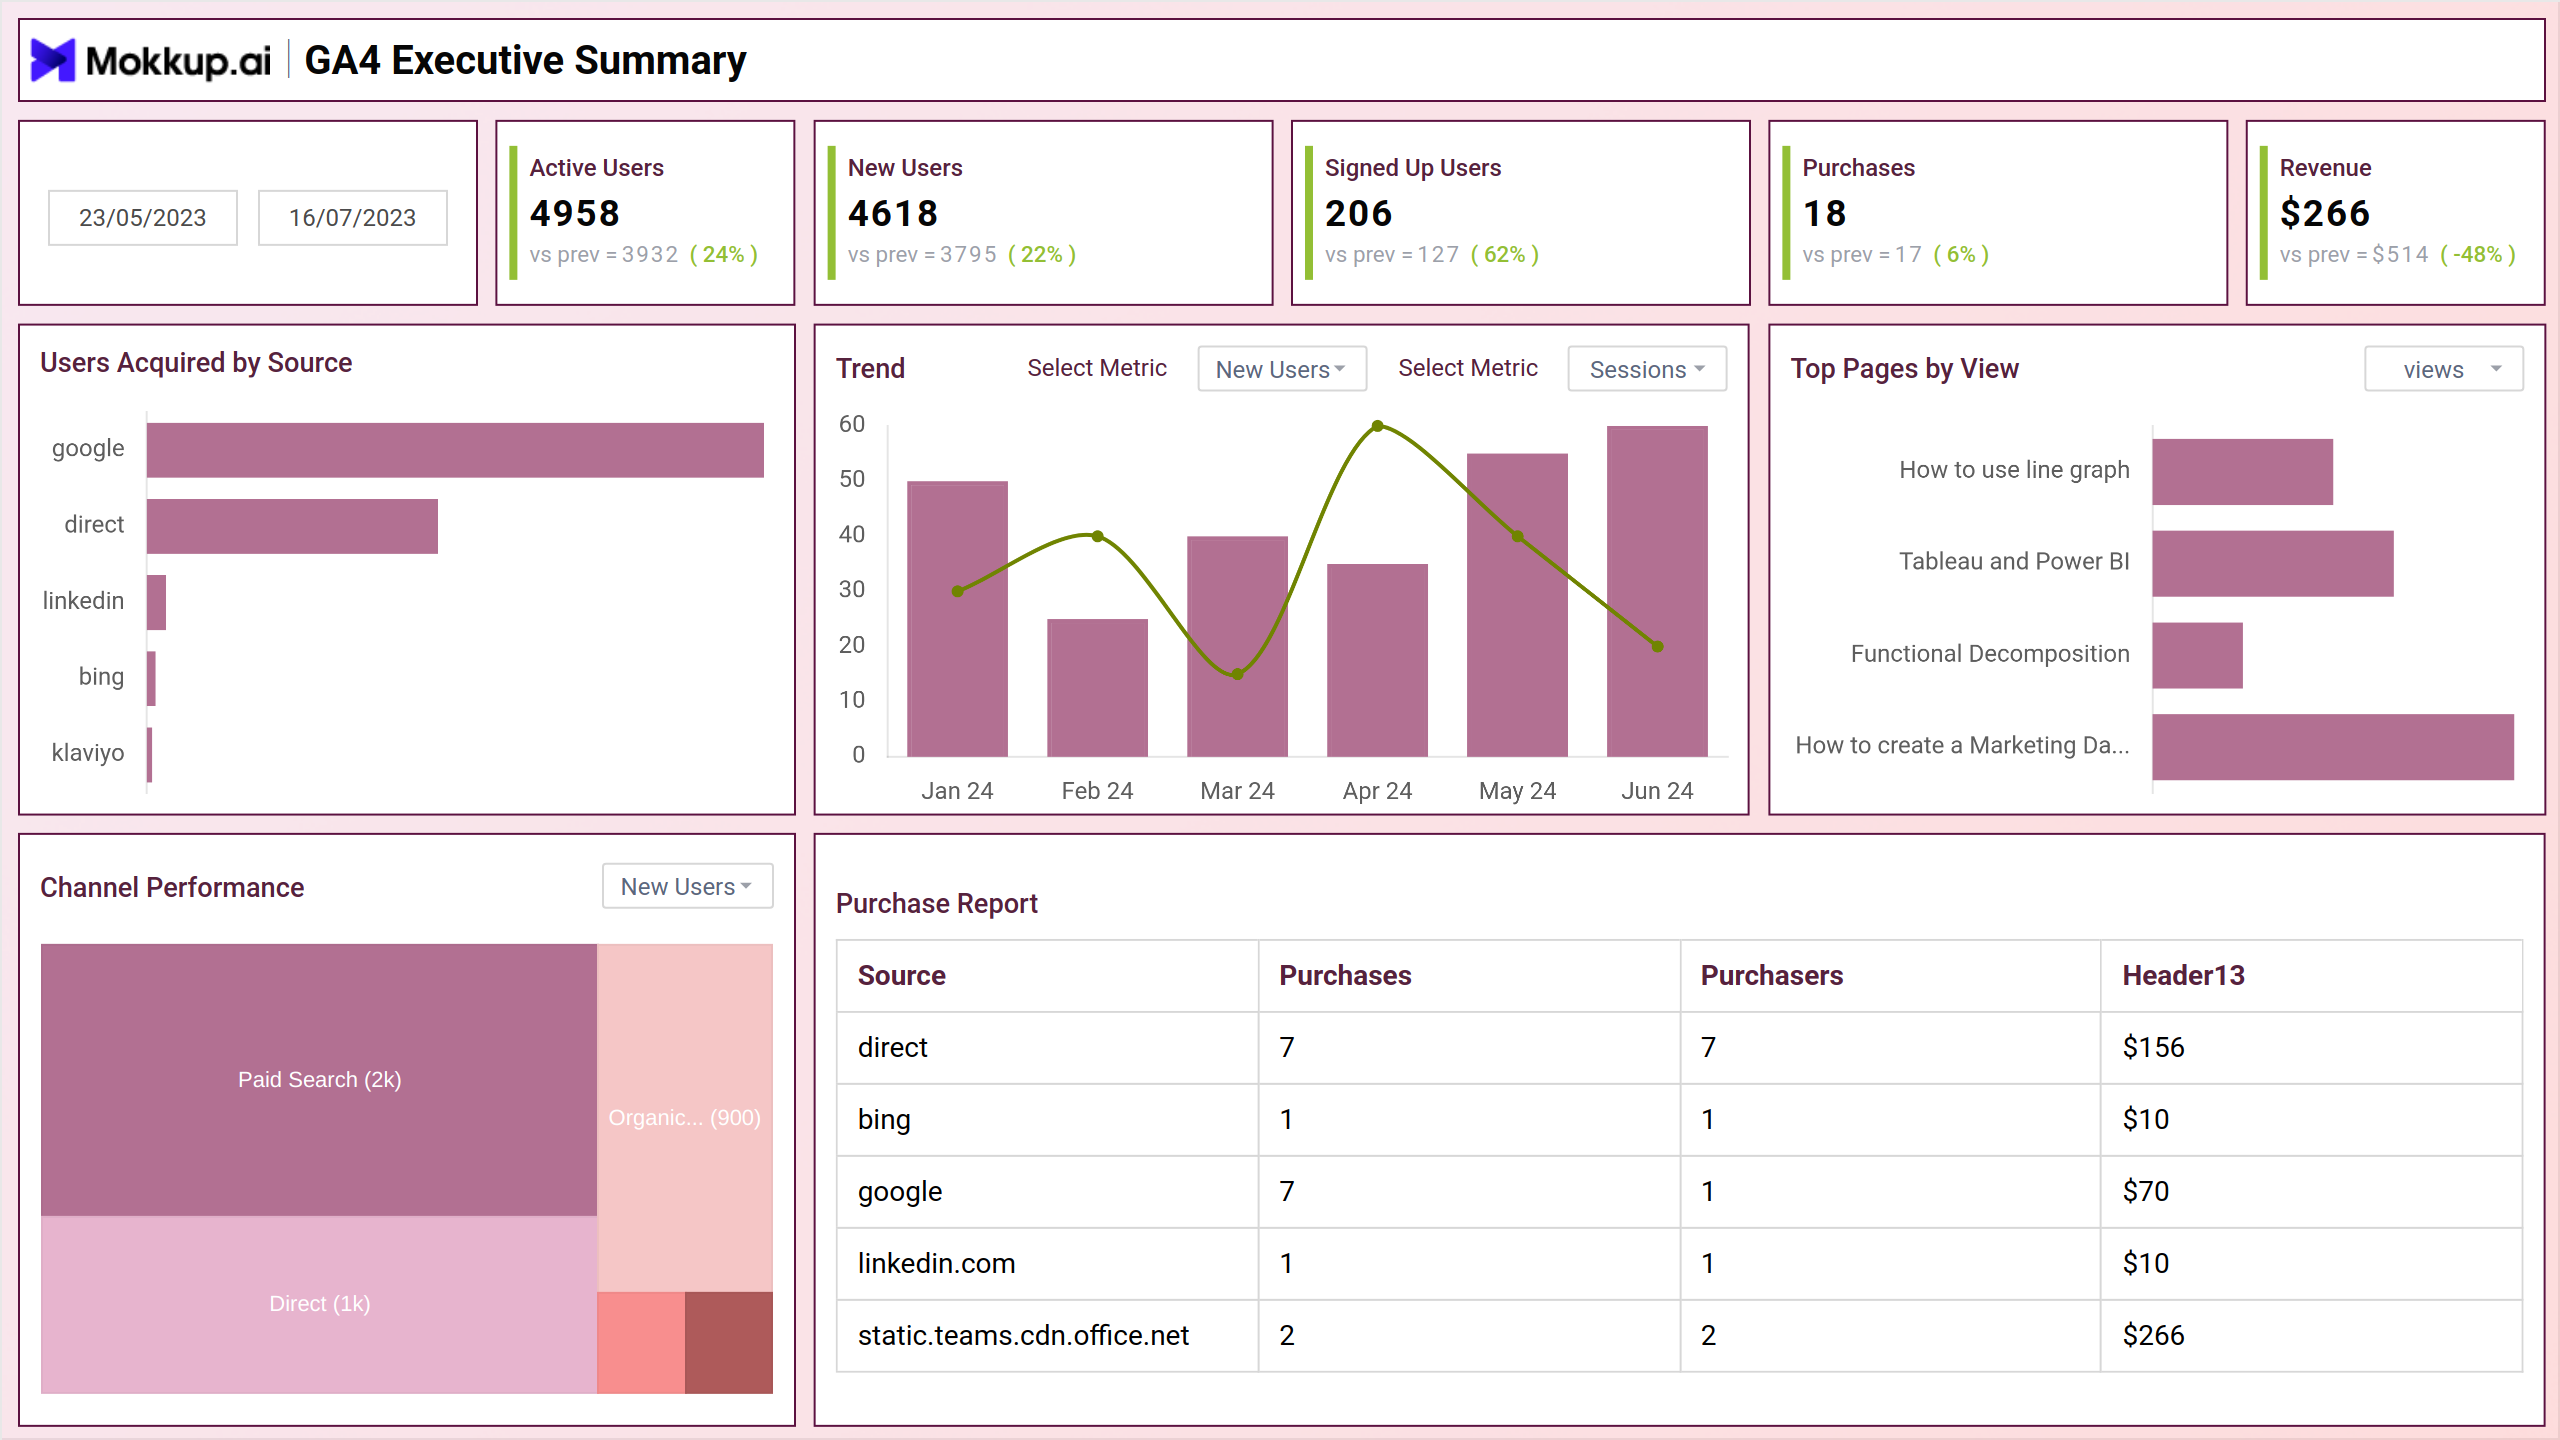This screenshot has width=2560, height=1440.
Task: Click the google bar in Users Acquired
Action: click(x=455, y=450)
